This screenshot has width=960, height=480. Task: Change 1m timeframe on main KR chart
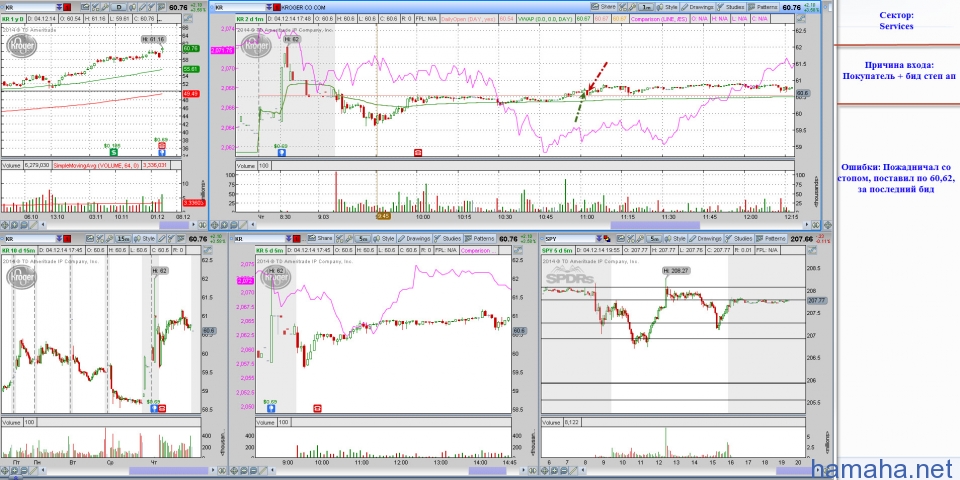[x=646, y=7]
